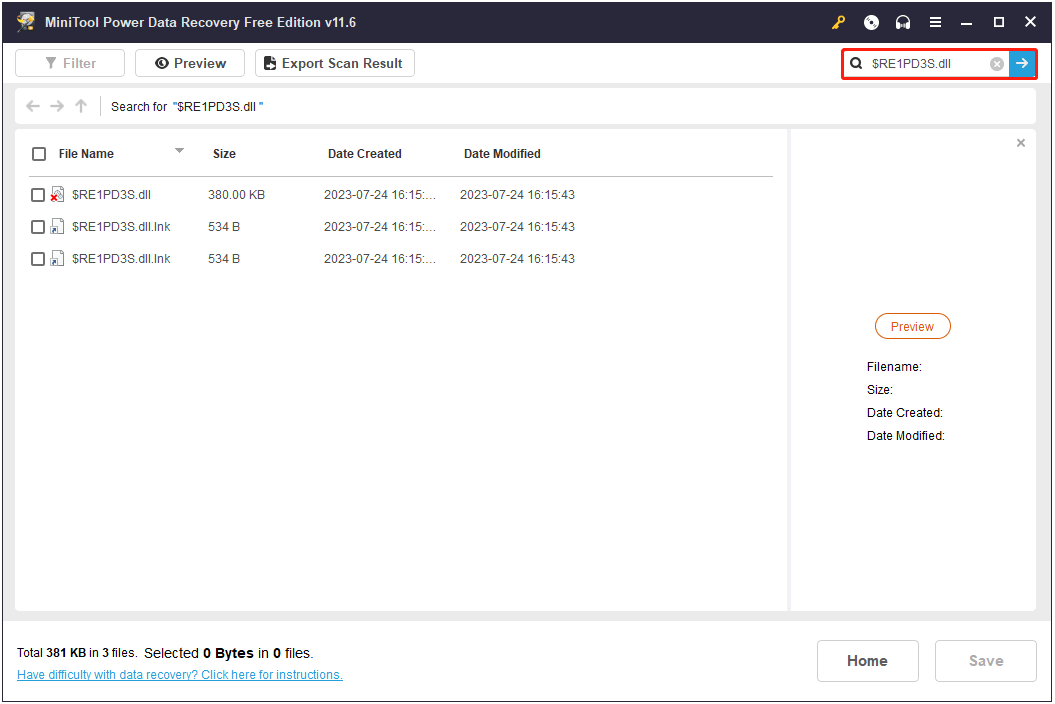
Task: Click the deleted file icon of $RE1PD3S.dll
Action: (57, 195)
